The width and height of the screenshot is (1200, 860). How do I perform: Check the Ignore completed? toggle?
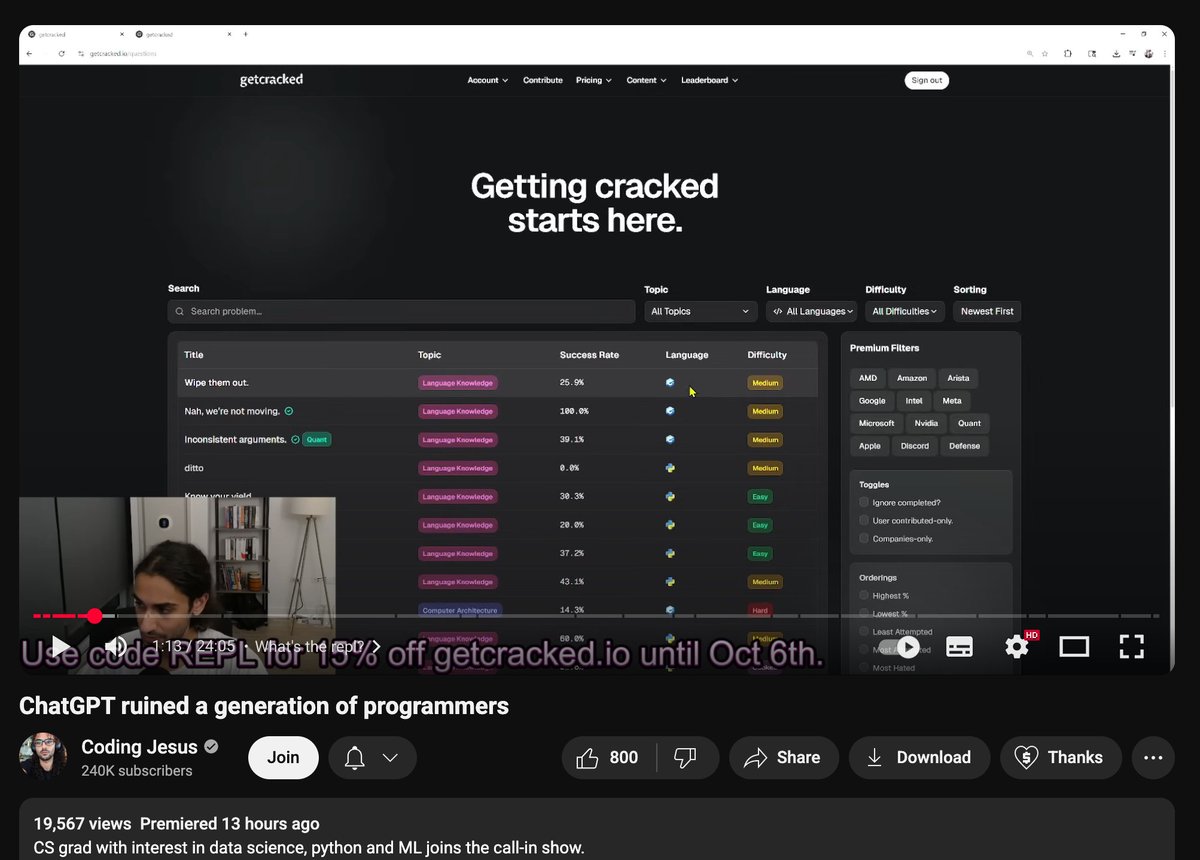click(864, 503)
